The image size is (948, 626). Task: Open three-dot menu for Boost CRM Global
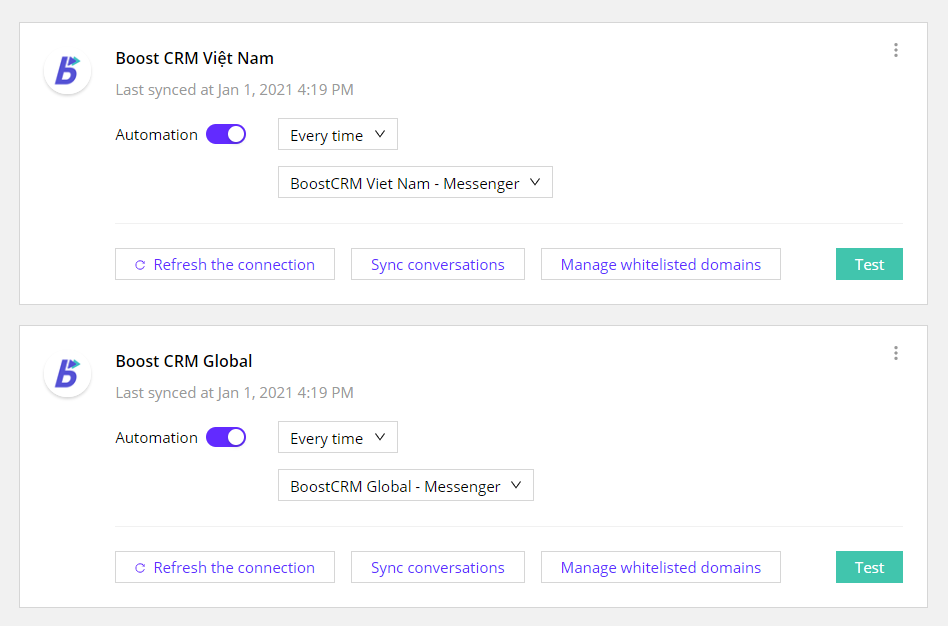tap(895, 353)
